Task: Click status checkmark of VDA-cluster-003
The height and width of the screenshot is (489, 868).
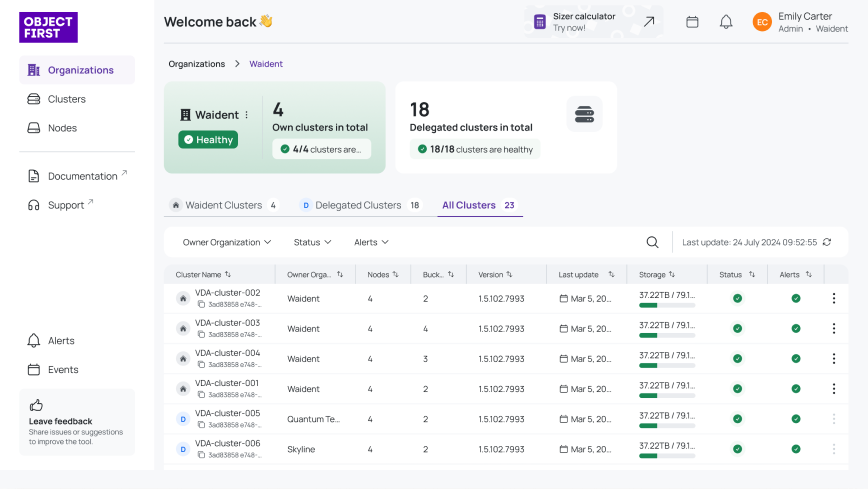Action: (x=737, y=328)
